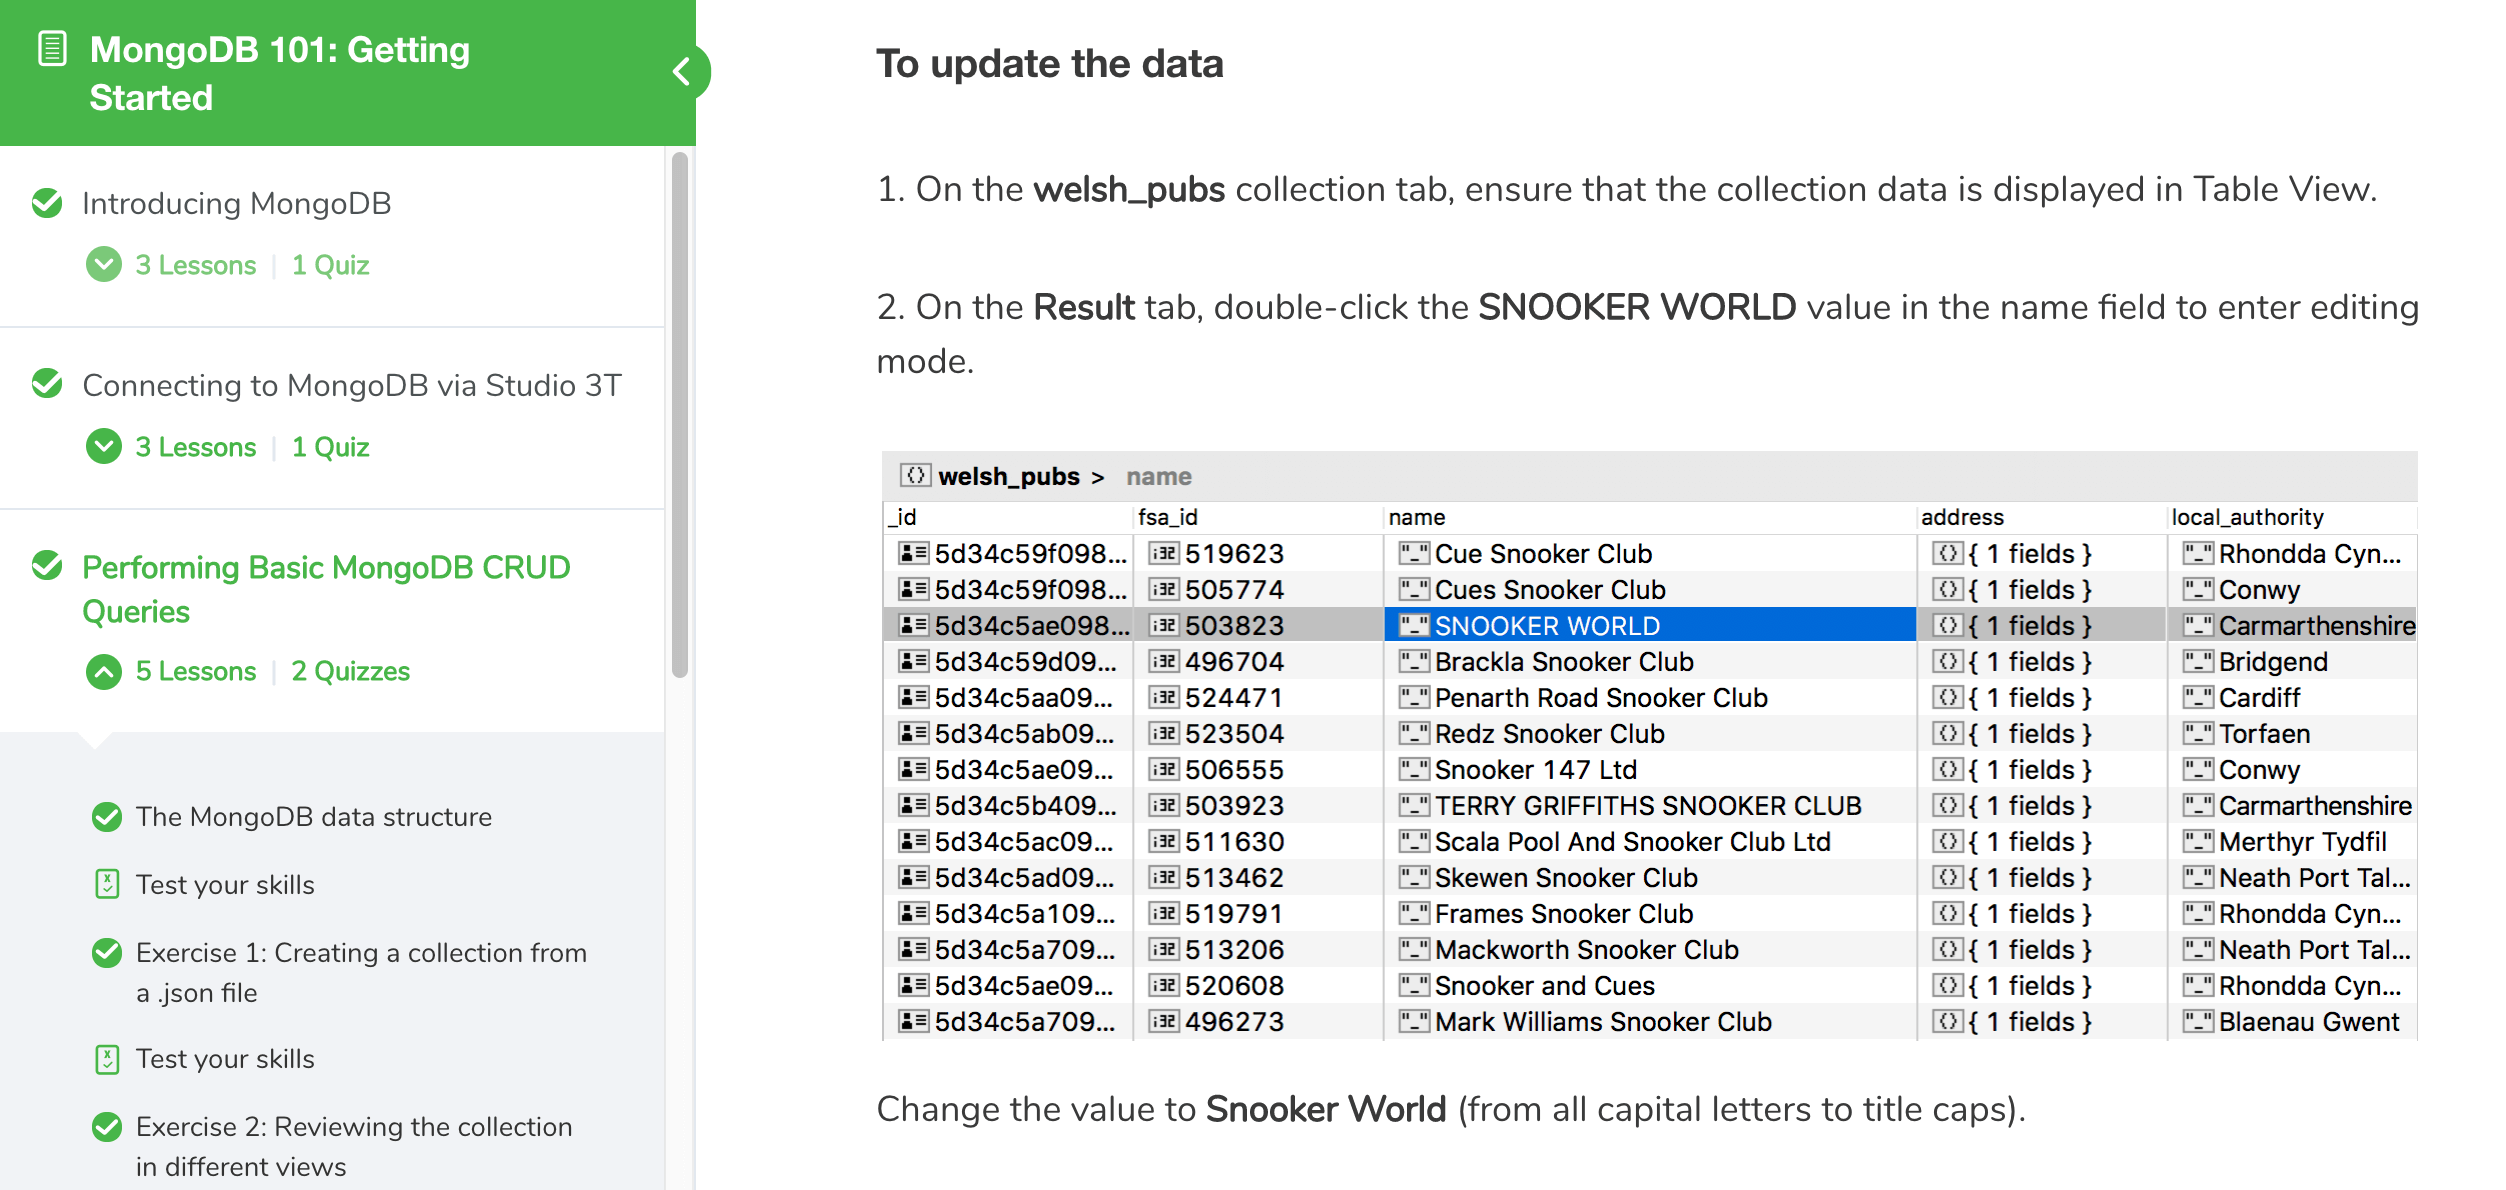Click the integer type icon beside 505774
Screen dimensions: 2506x1190
coord(1164,589)
